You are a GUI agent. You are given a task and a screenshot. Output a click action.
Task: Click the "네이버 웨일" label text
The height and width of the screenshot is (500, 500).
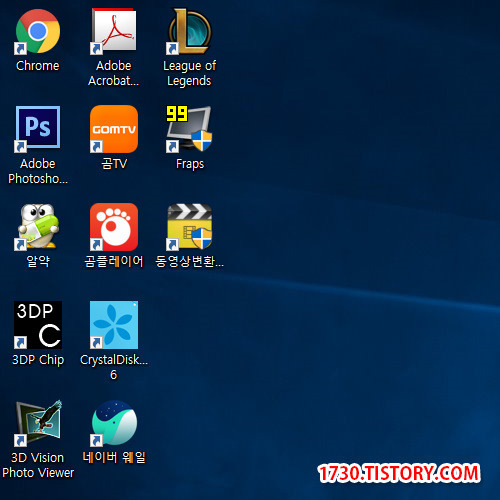(x=114, y=457)
